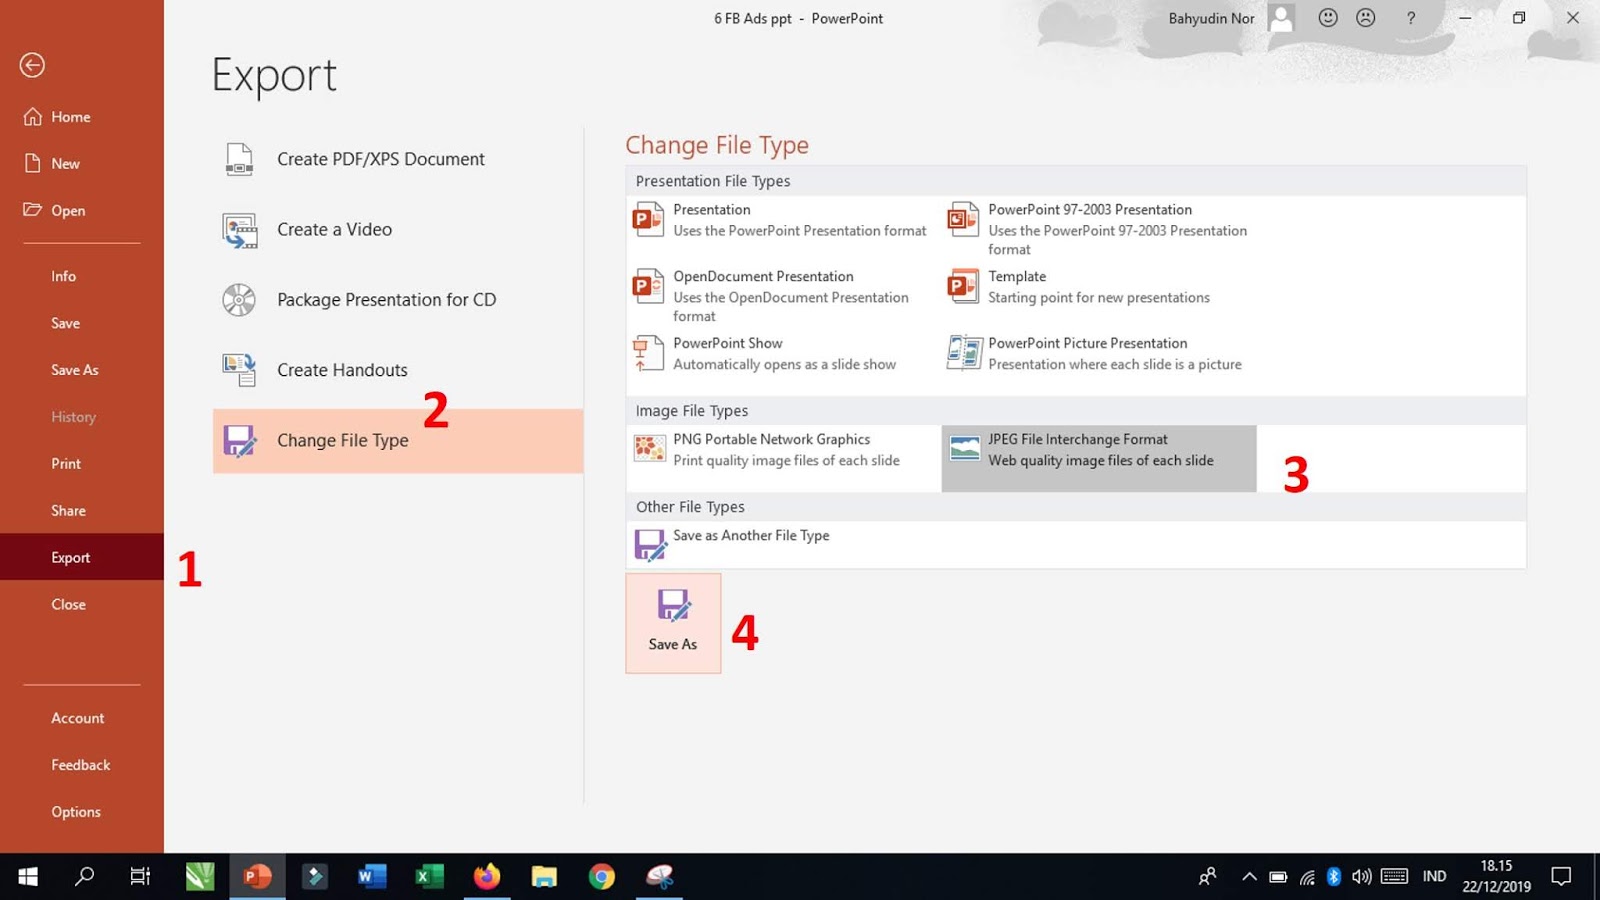Click 'Web quality image files of each slide' text
The image size is (1600, 900).
1101,461
